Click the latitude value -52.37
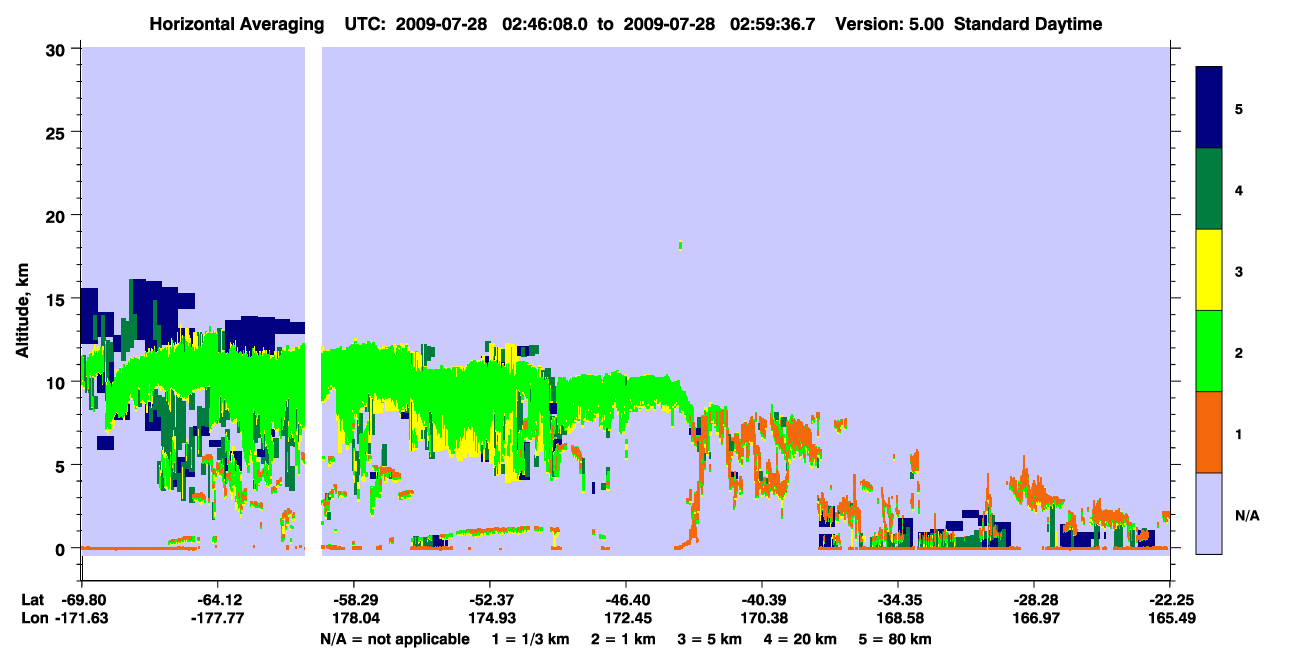 pos(490,600)
